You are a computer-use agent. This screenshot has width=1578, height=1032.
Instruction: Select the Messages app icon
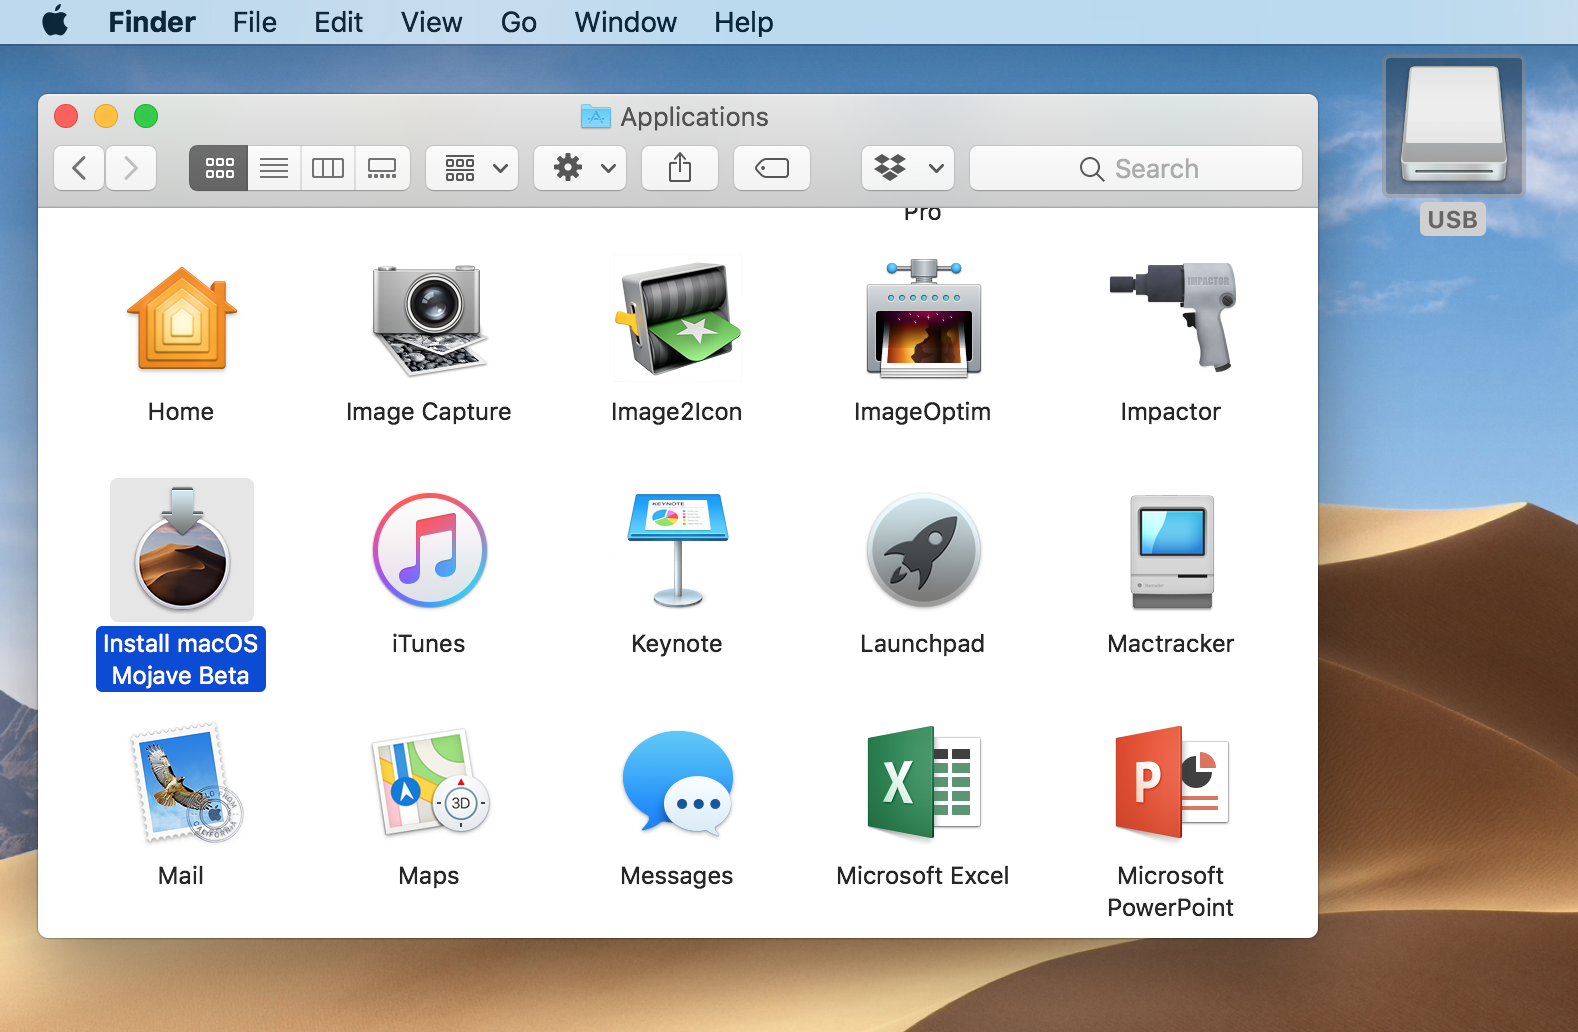[677, 784]
